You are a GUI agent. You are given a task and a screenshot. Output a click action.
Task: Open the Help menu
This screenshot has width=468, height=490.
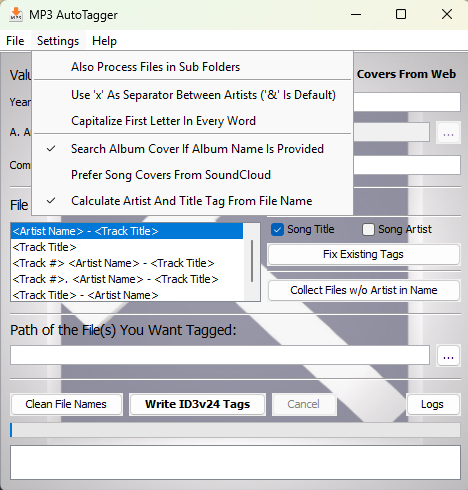pos(104,41)
